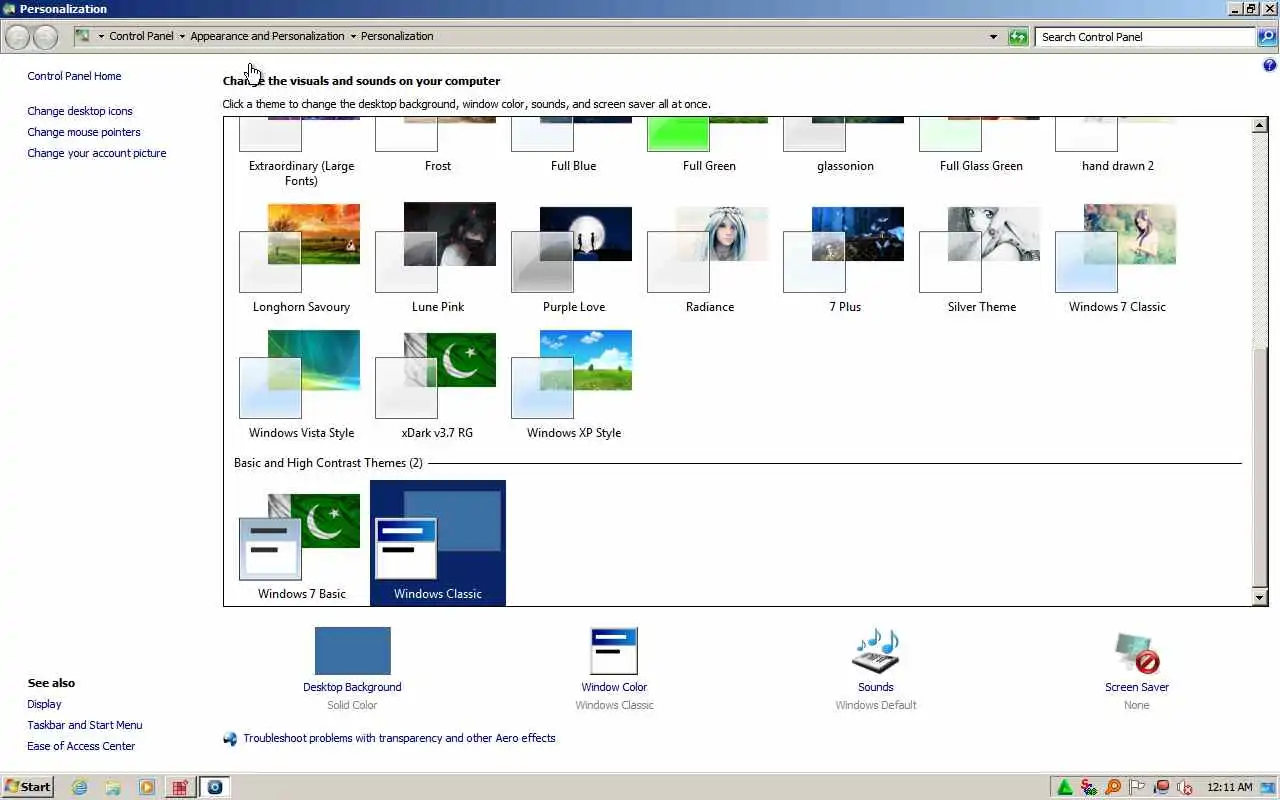Go back with the Back arrow button
Screen dimensions: 1280x800
[17, 37]
